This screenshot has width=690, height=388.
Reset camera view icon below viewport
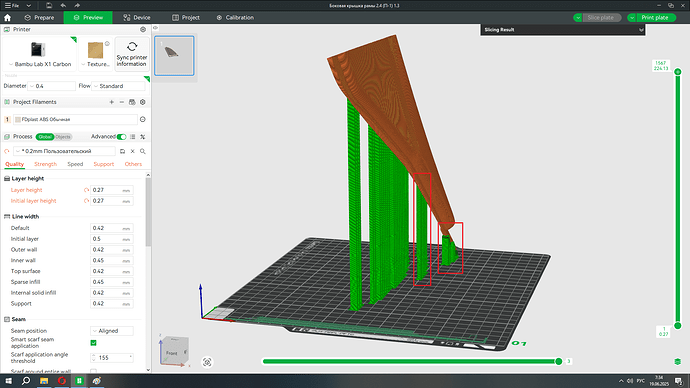tap(207, 362)
